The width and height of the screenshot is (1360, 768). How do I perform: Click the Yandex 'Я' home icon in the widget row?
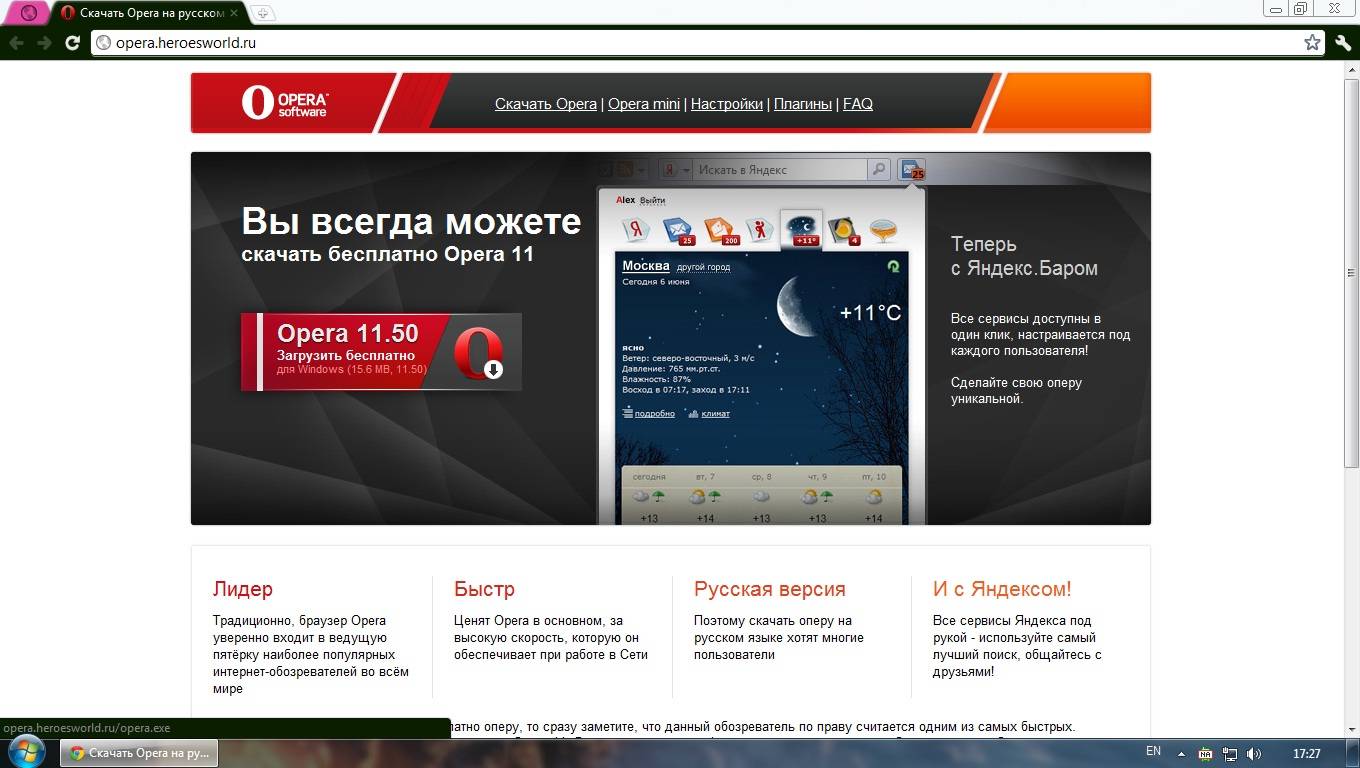[x=636, y=230]
